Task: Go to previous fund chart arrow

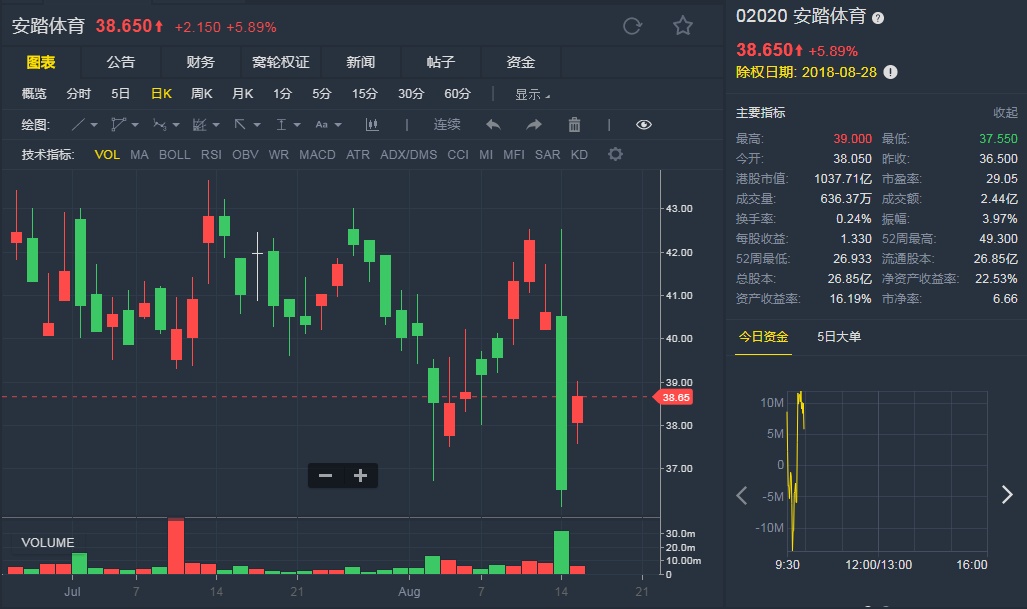Action: tap(741, 495)
